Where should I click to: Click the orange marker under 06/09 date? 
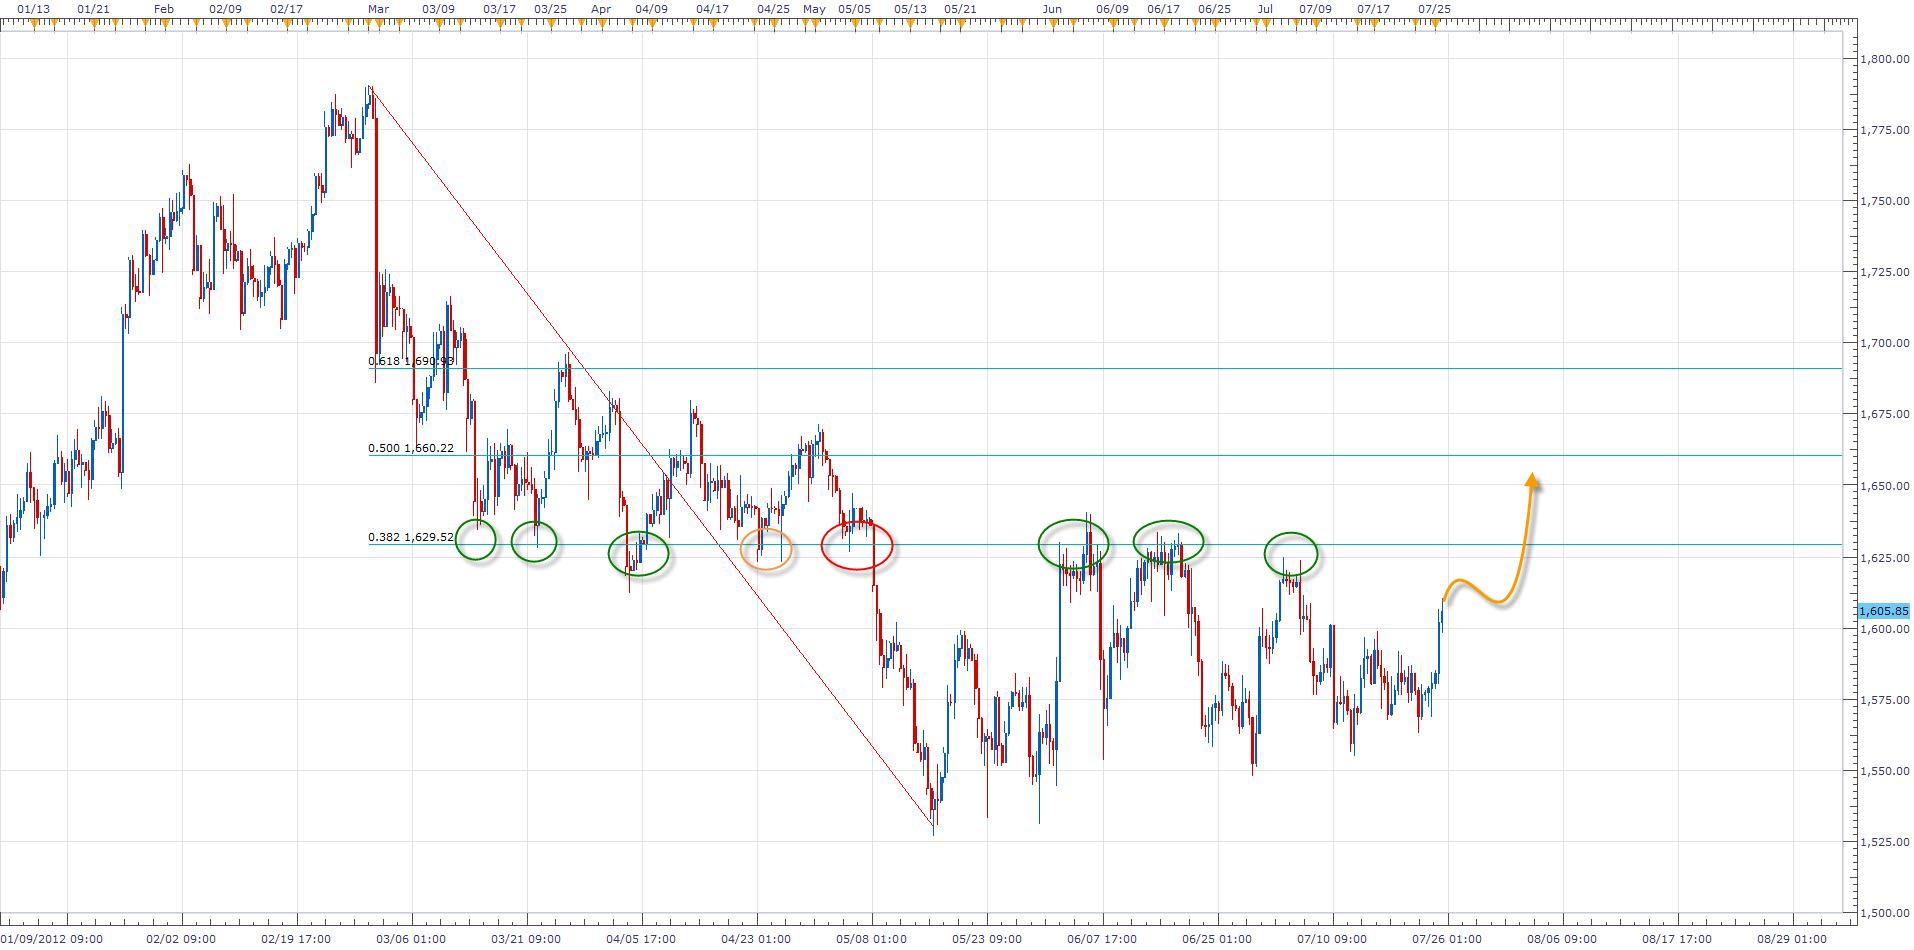click(1112, 24)
